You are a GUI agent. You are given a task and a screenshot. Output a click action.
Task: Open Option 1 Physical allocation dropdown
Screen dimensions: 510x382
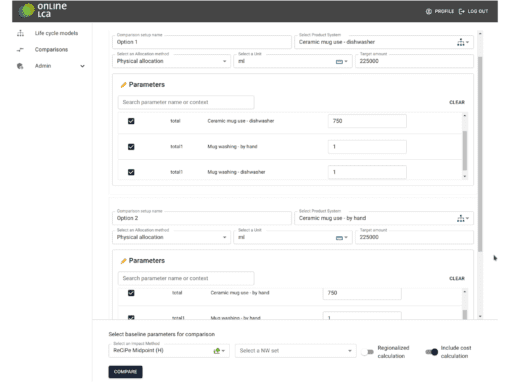pos(171,61)
